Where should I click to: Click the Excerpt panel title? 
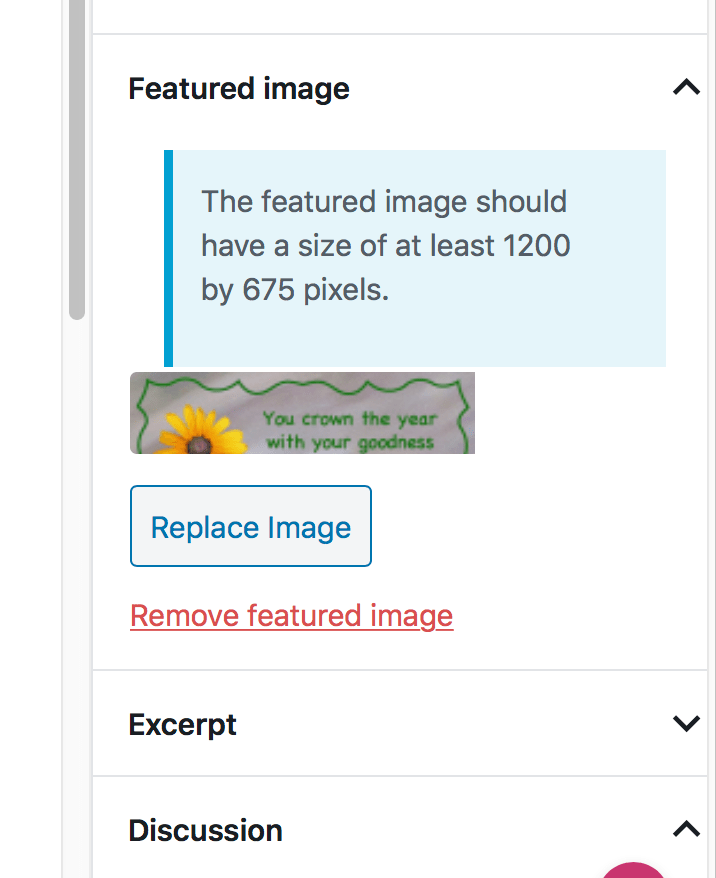pos(182,725)
